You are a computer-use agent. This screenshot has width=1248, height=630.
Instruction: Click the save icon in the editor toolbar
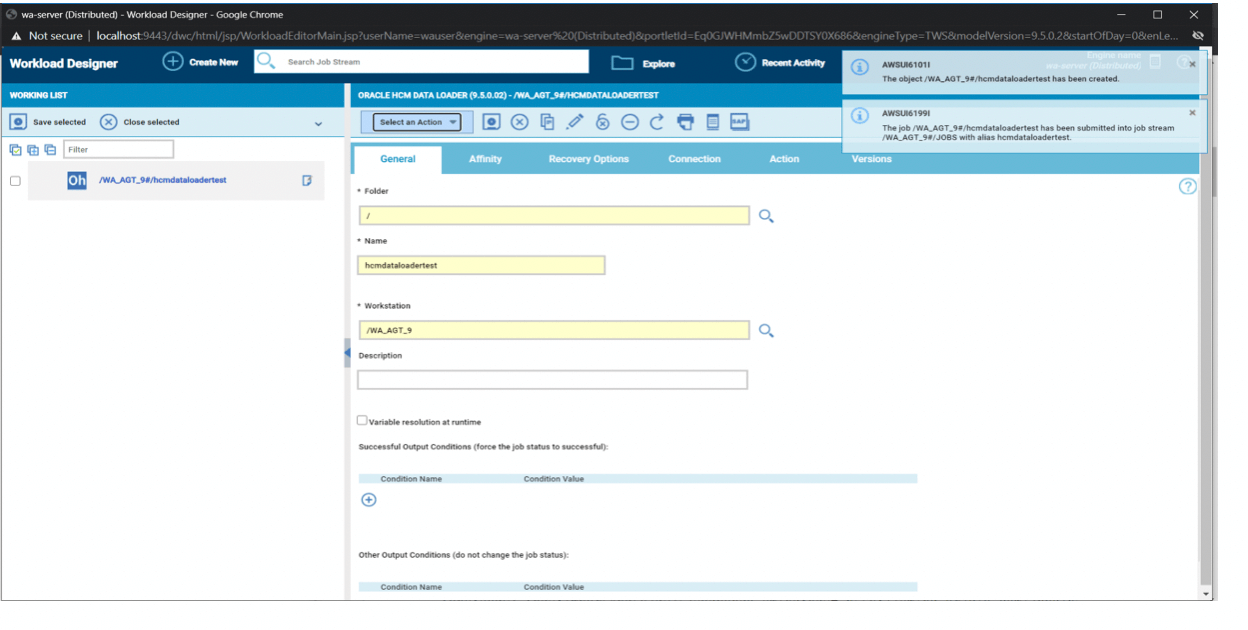[491, 122]
